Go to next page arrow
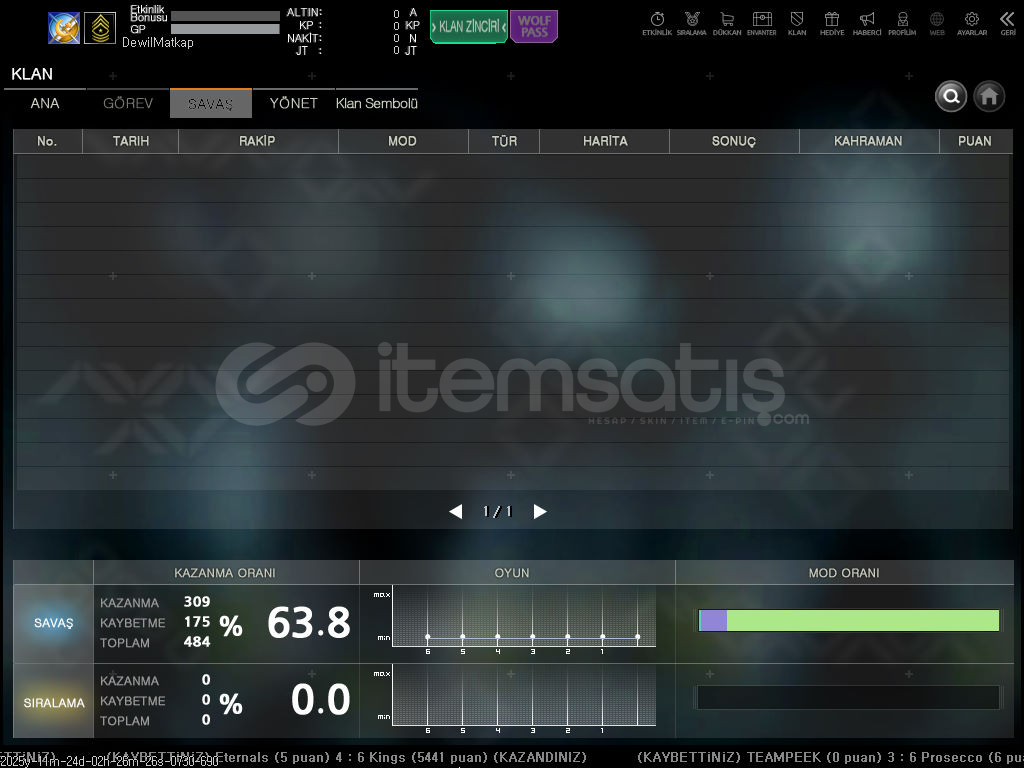Viewport: 1024px width, 768px height. tap(540, 512)
